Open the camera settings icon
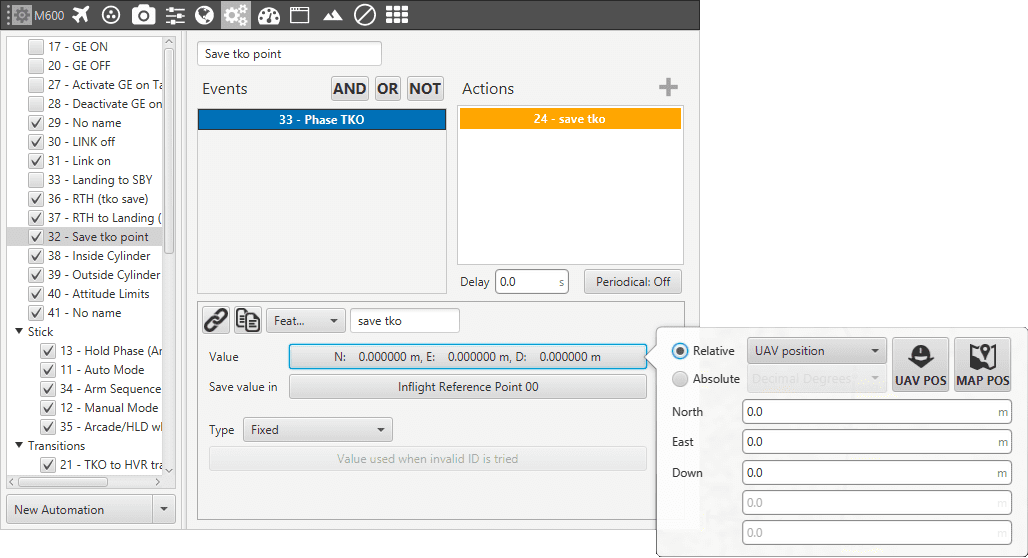 143,14
